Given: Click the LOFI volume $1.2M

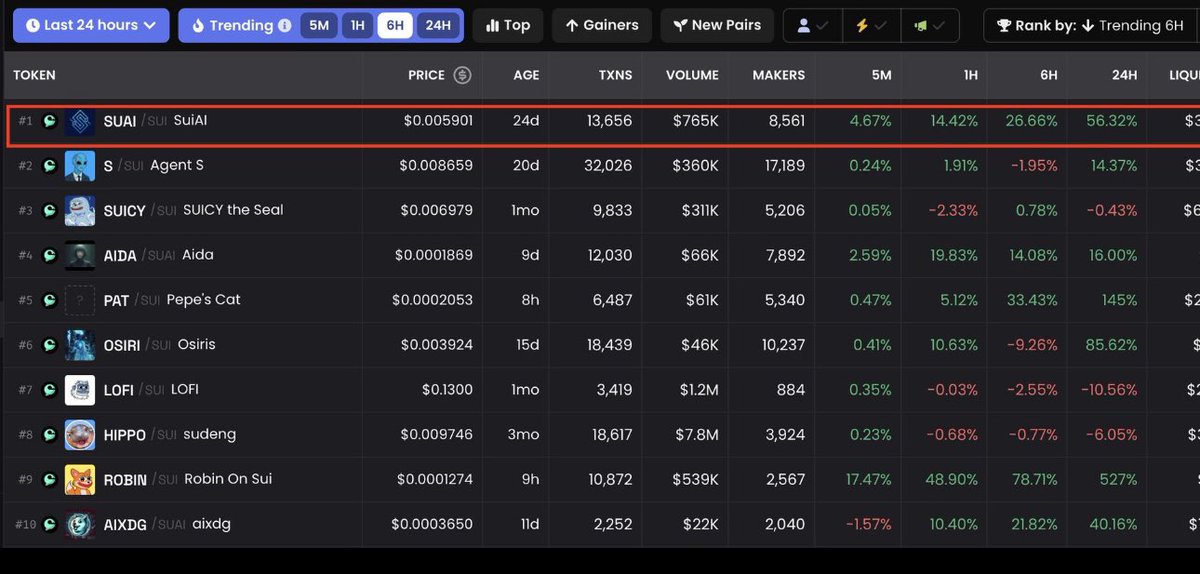Looking at the screenshot, I should 698,390.
